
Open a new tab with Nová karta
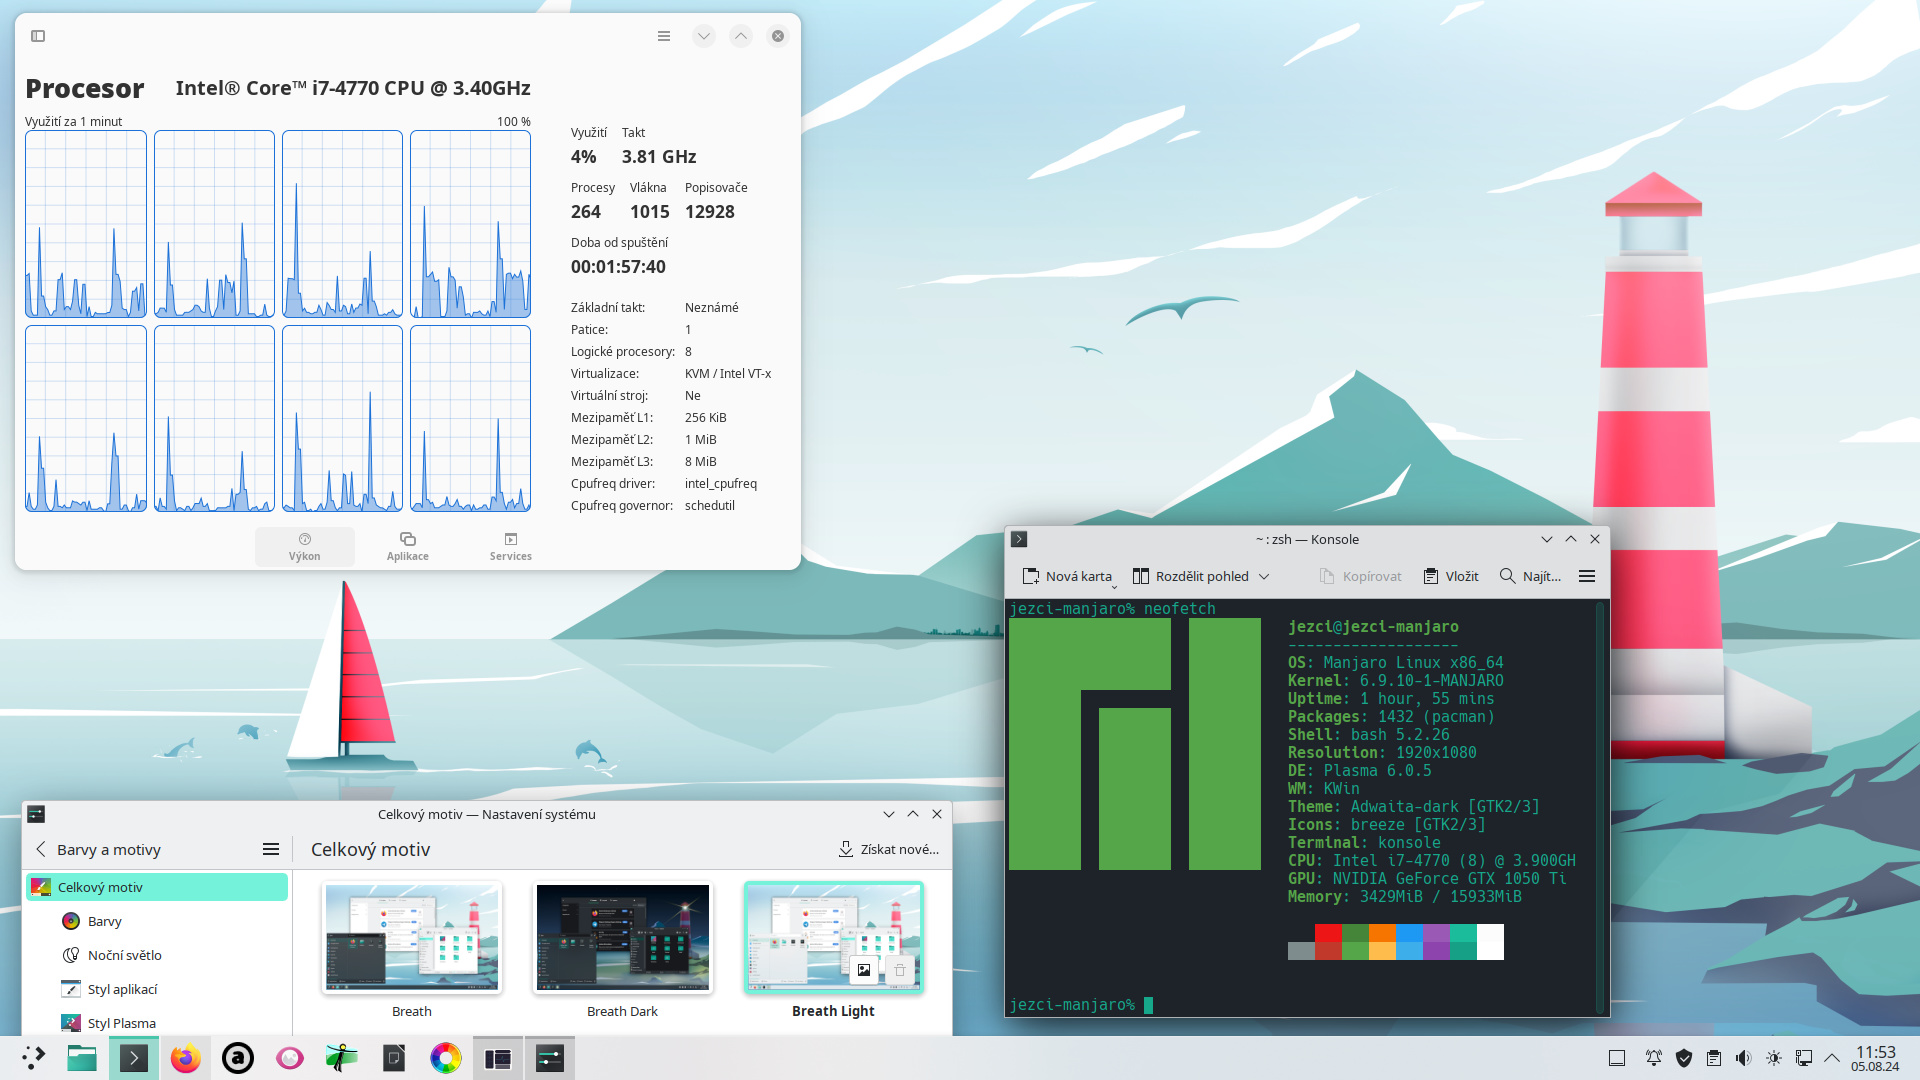[x=1067, y=576]
